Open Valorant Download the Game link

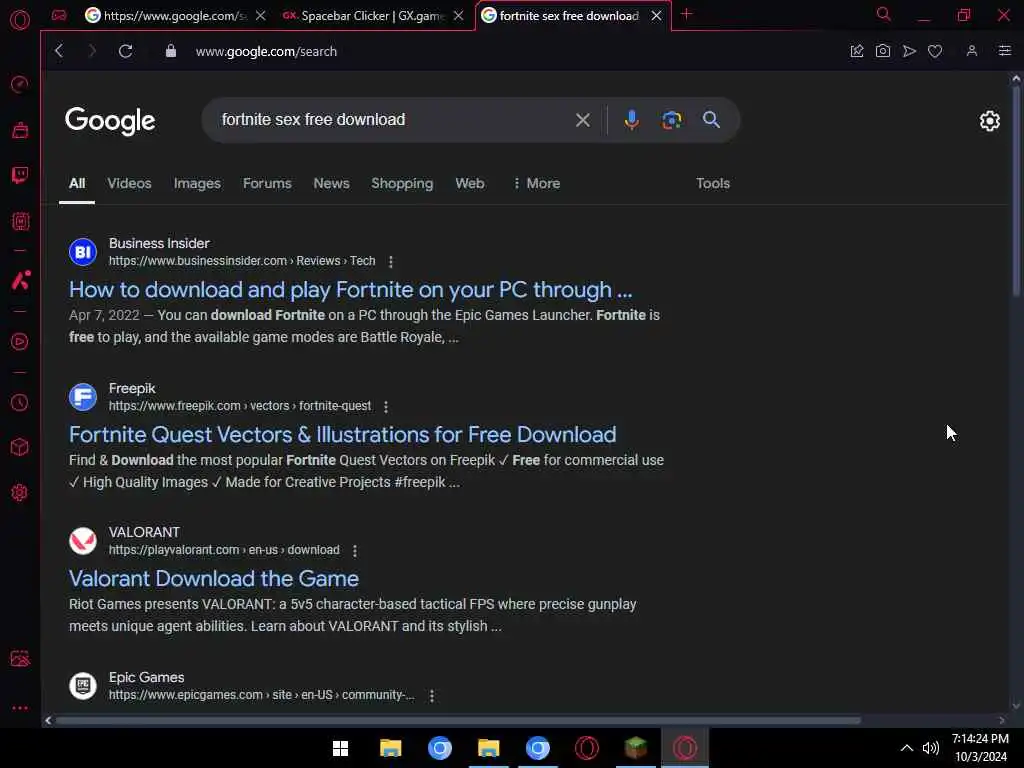point(214,579)
